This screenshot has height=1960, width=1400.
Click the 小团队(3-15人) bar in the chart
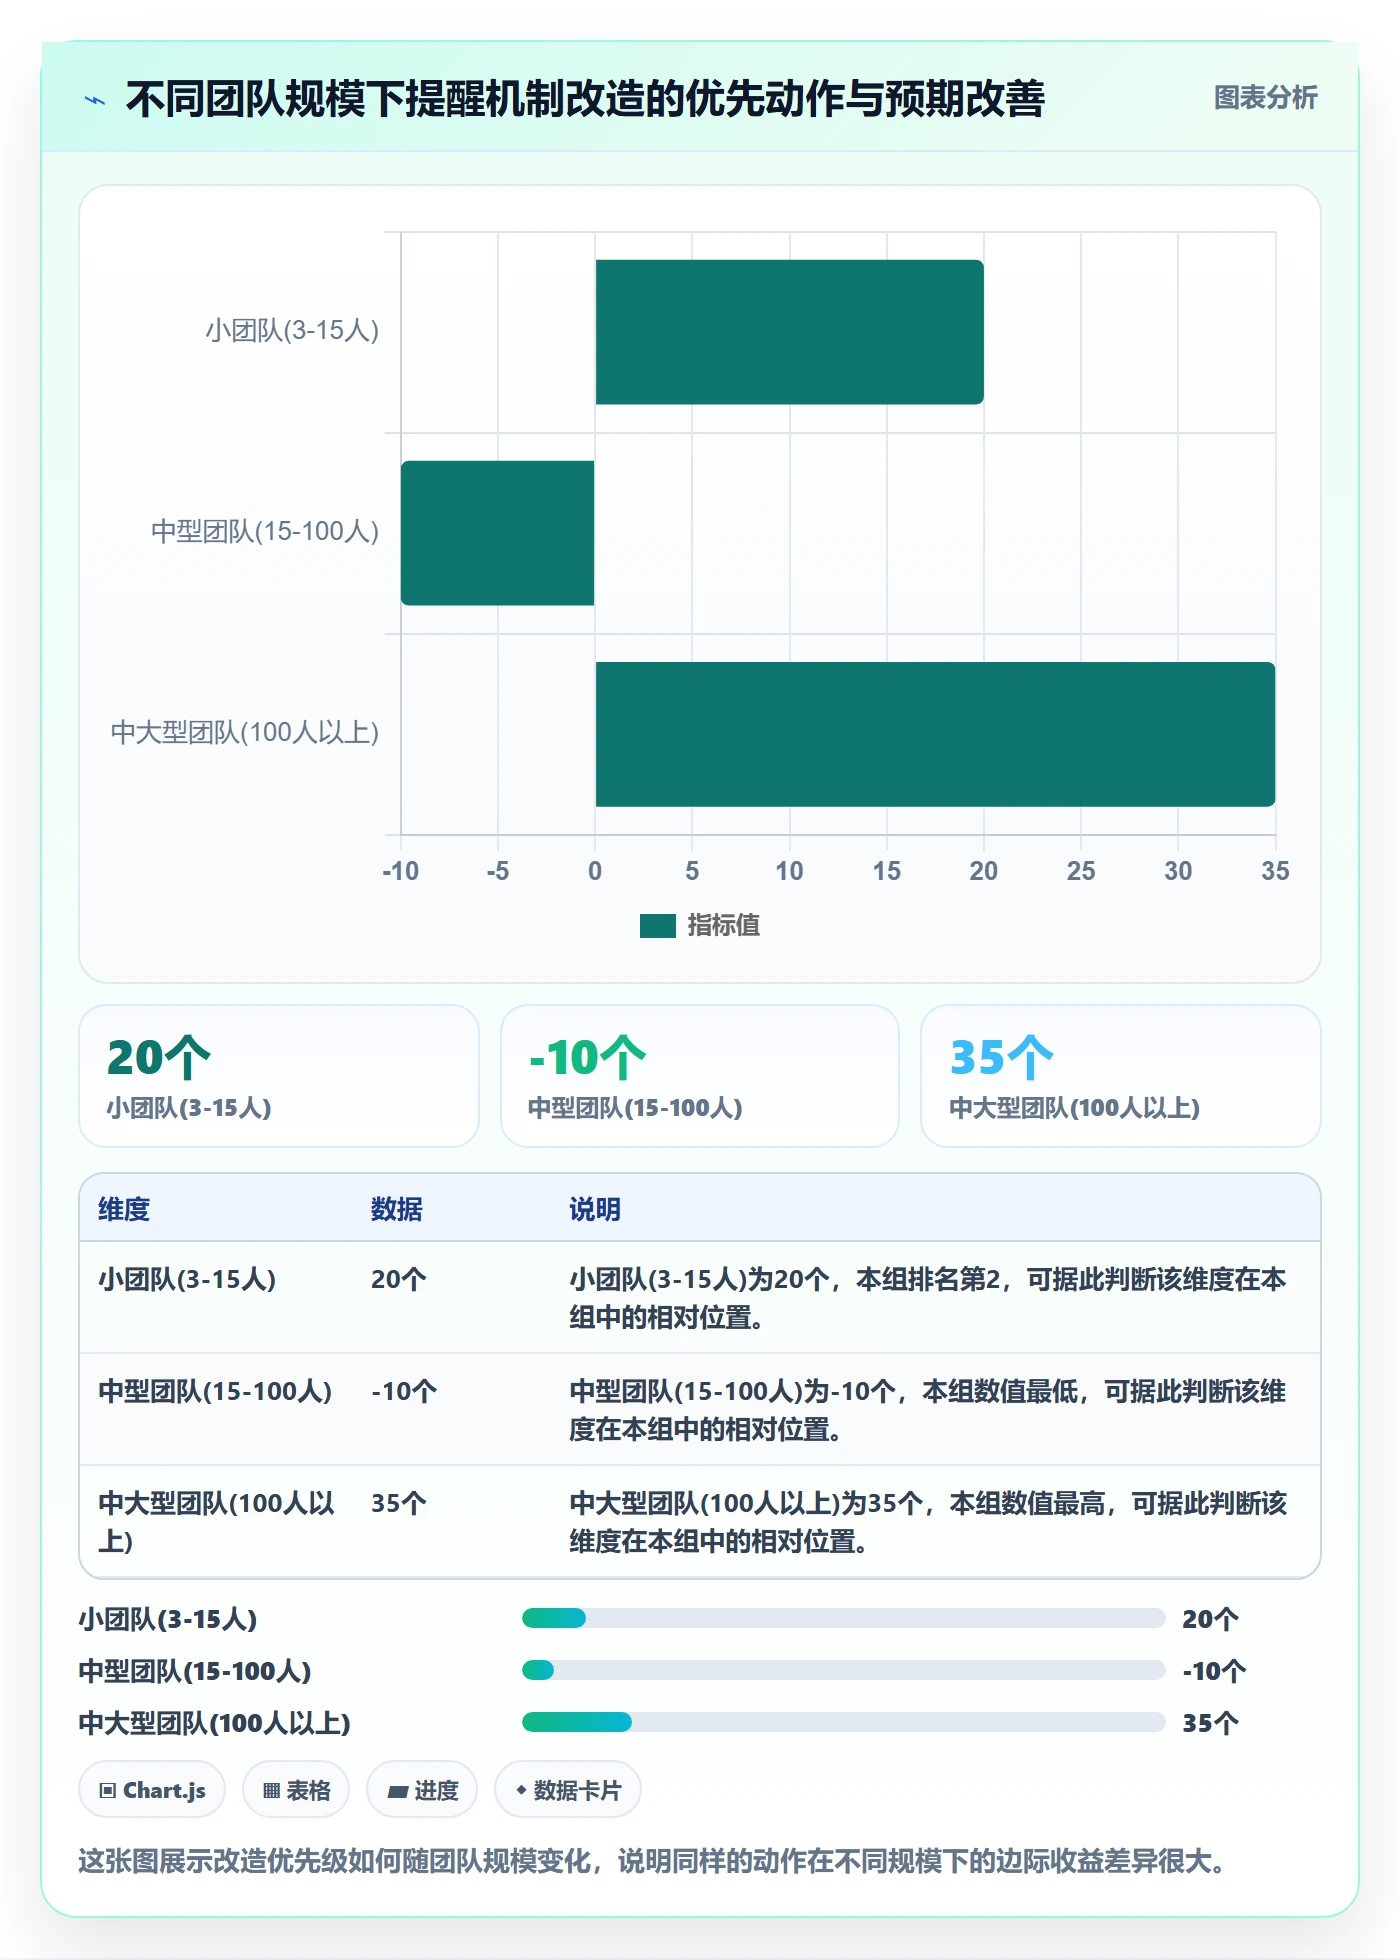pos(789,332)
